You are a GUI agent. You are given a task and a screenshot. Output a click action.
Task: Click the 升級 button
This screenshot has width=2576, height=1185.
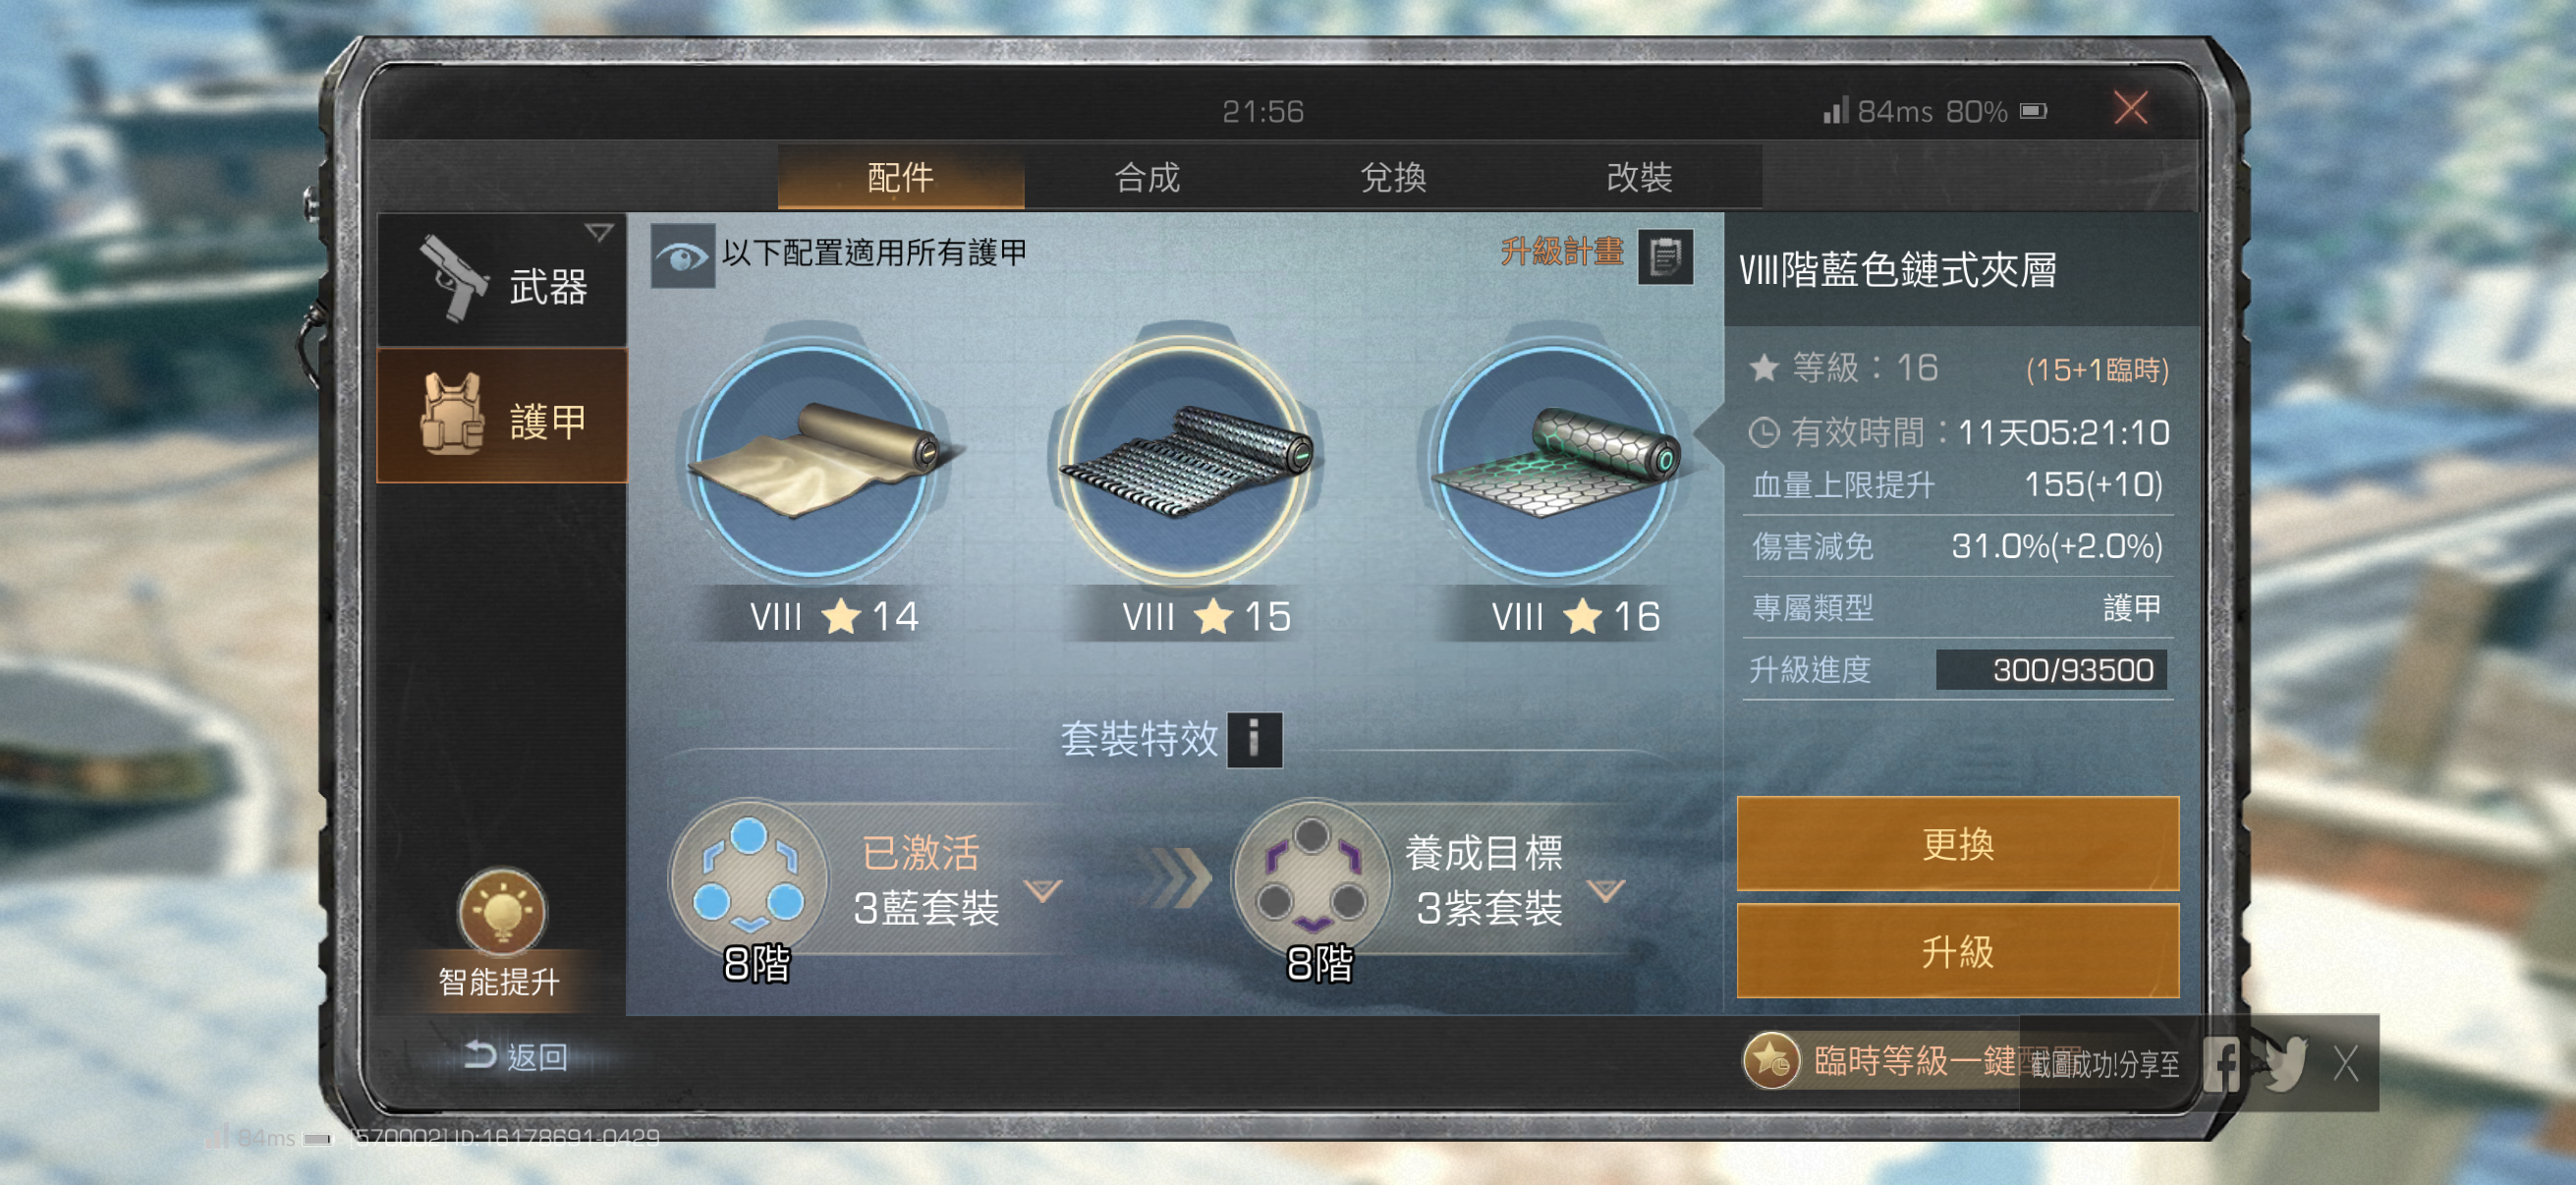coord(1957,950)
